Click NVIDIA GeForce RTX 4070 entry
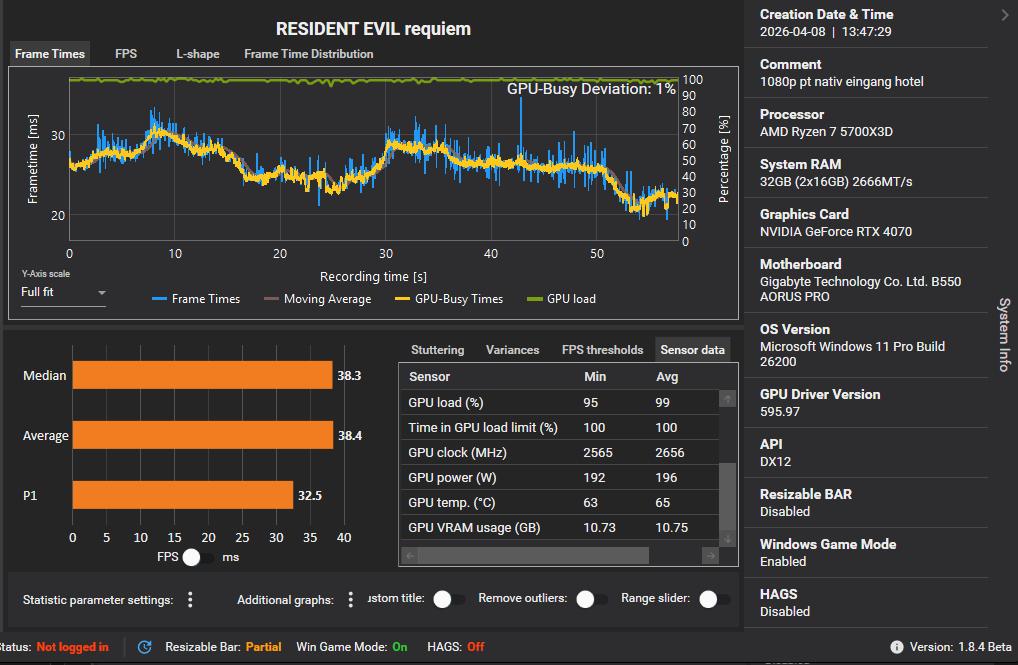The image size is (1018, 665). click(836, 232)
